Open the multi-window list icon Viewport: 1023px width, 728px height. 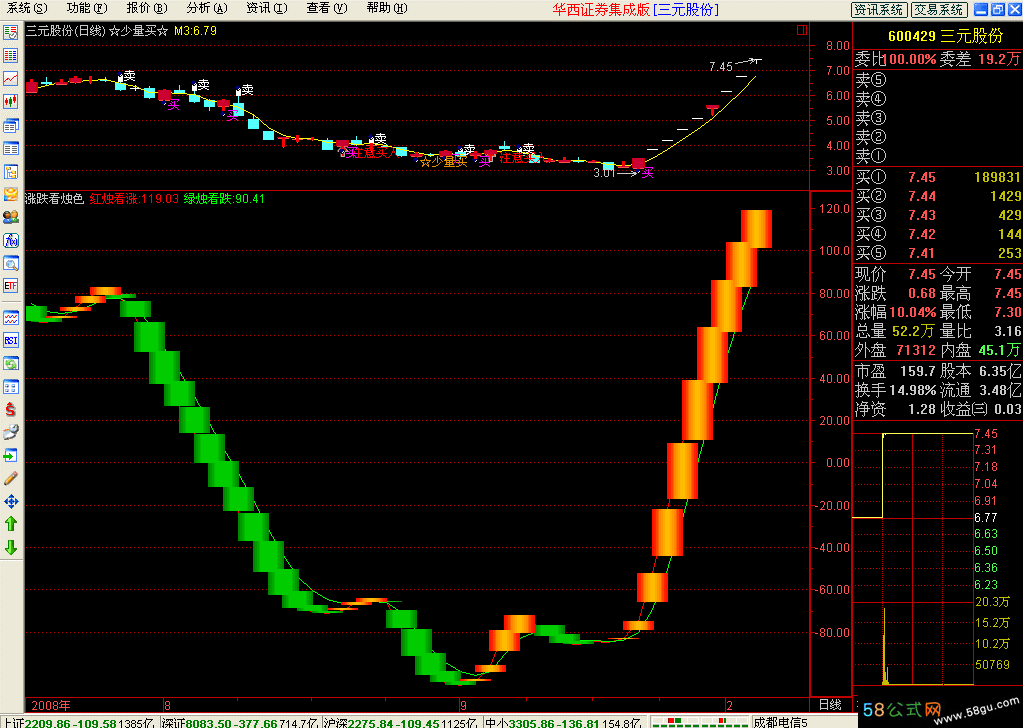pyautogui.click(x=10, y=125)
